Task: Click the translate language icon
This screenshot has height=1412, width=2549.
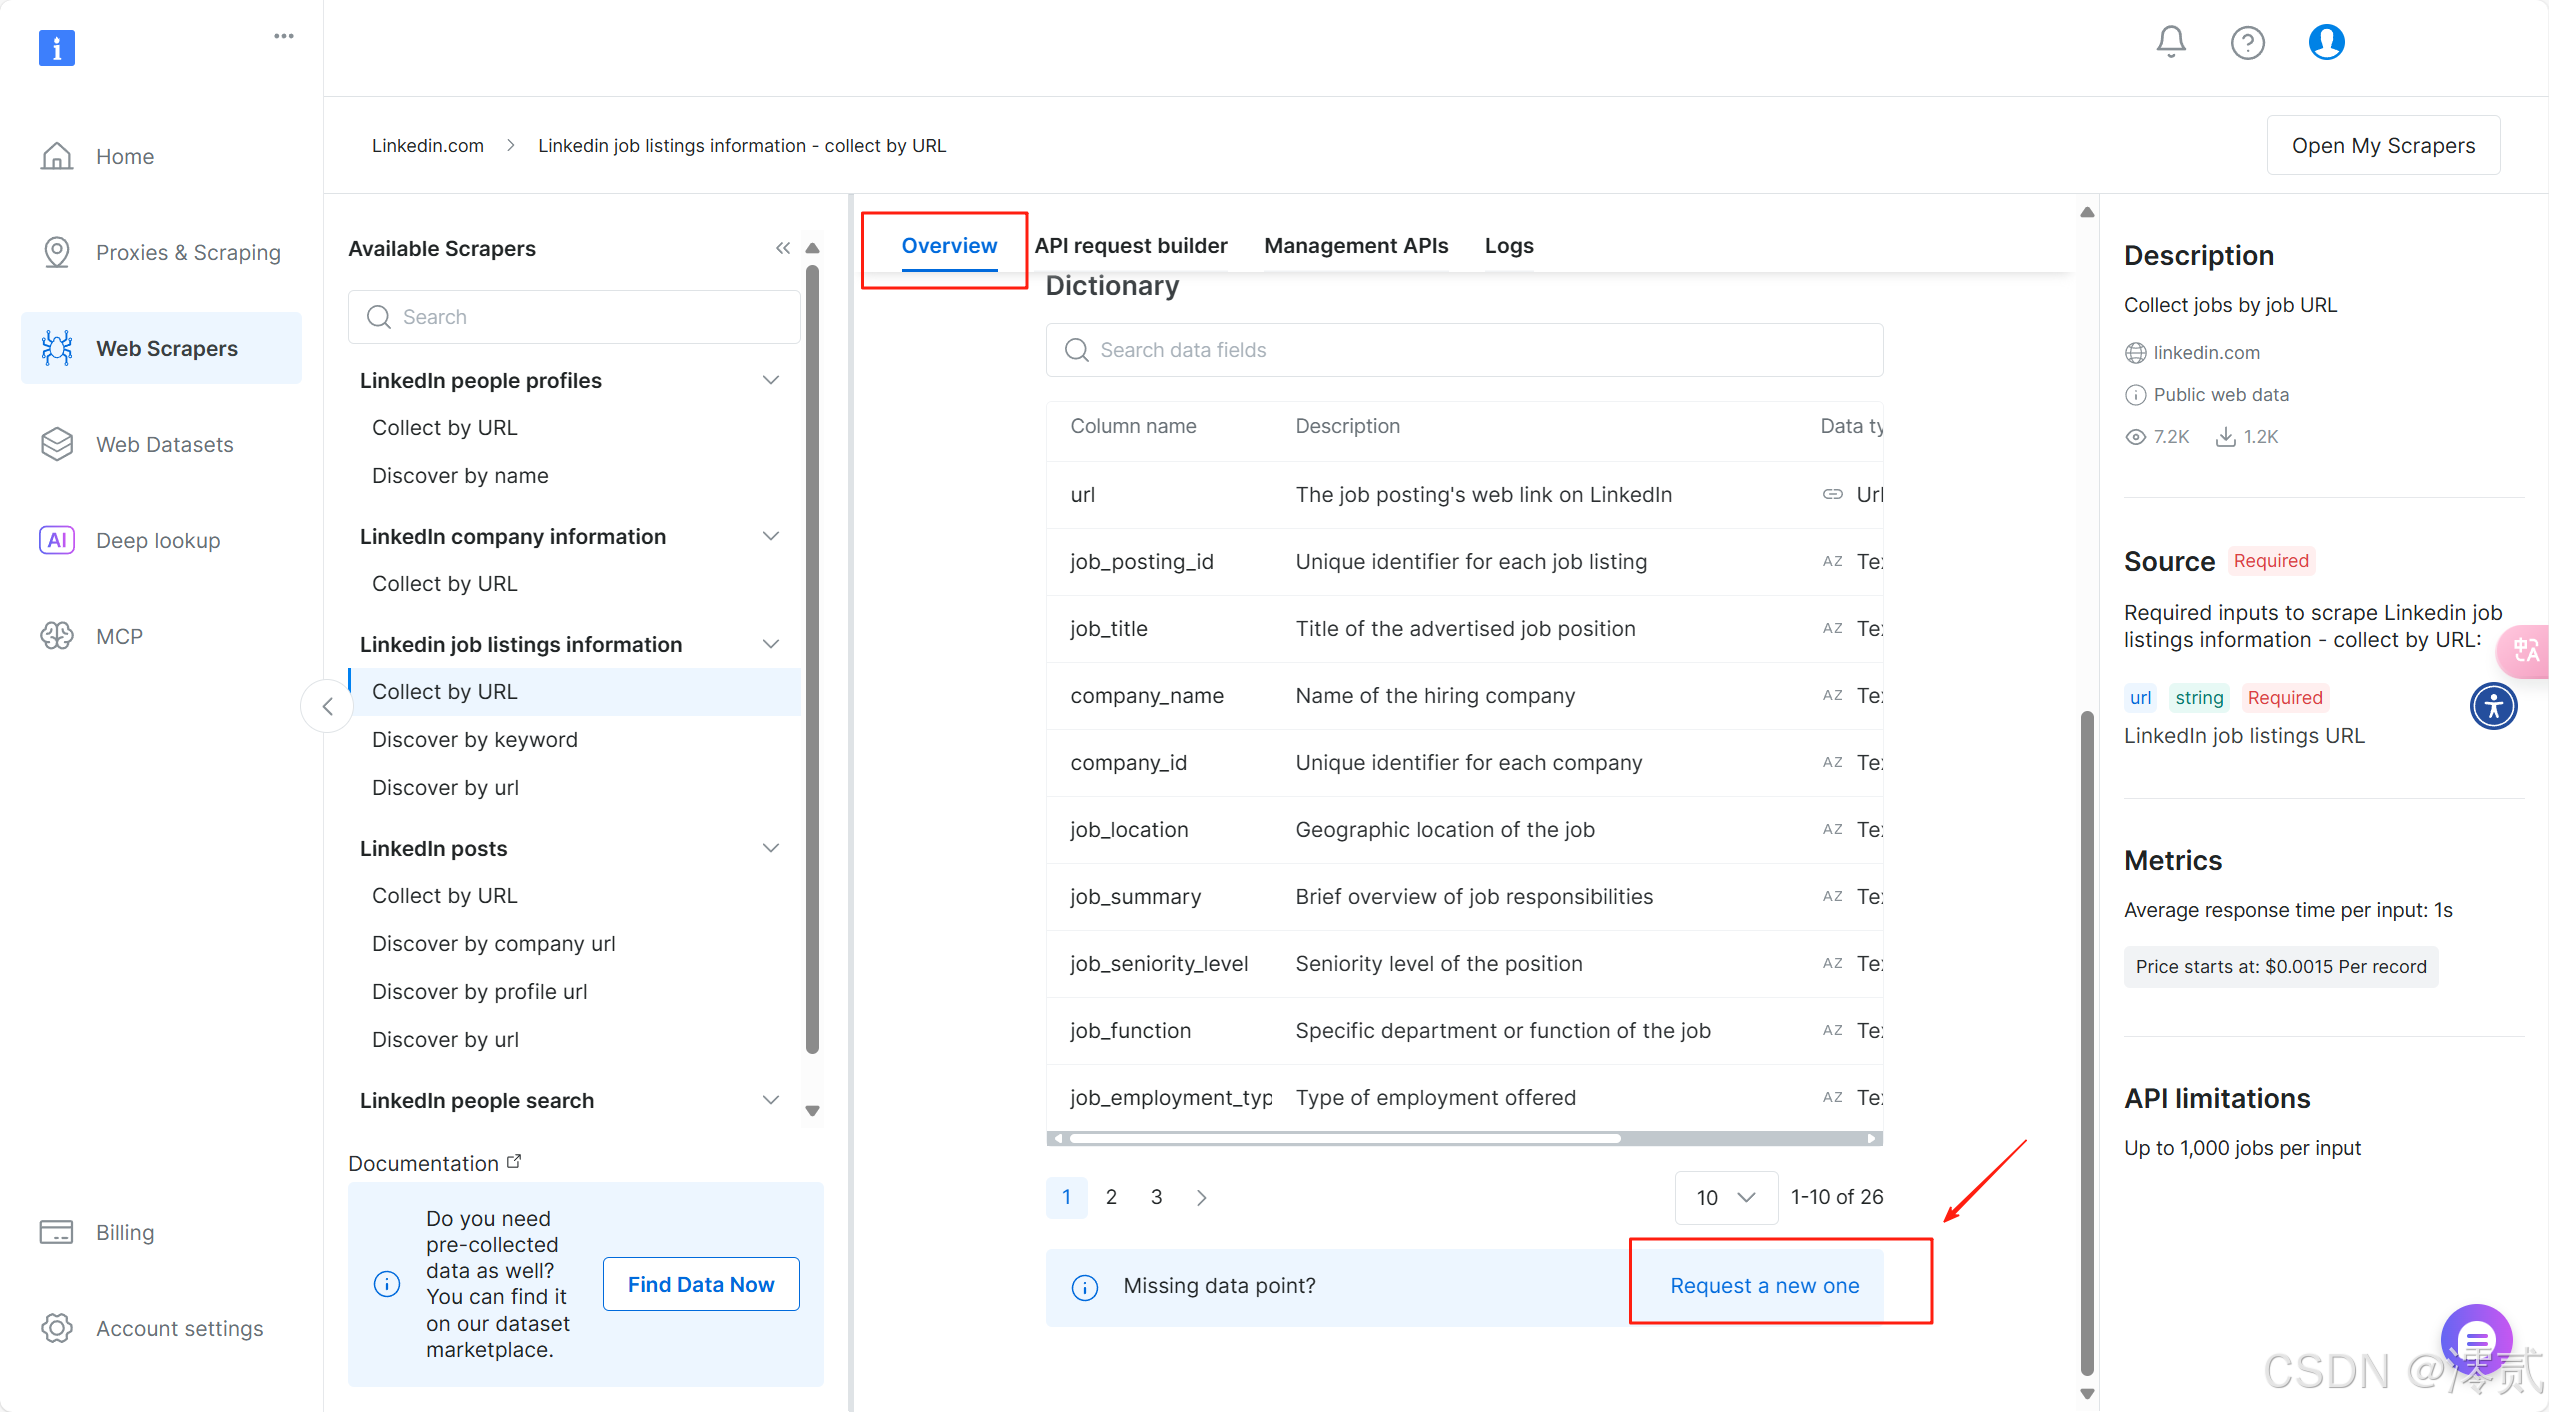Action: [2526, 651]
